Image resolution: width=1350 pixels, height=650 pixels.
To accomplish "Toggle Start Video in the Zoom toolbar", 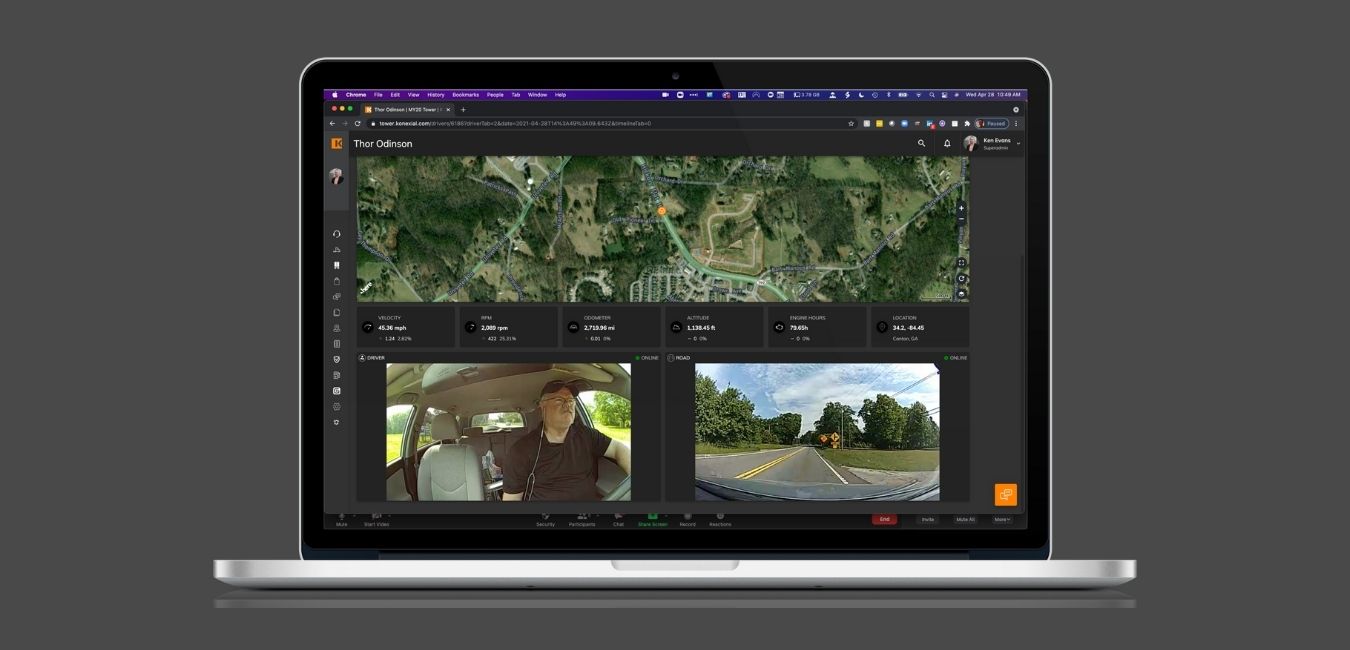I will click(x=376, y=519).
